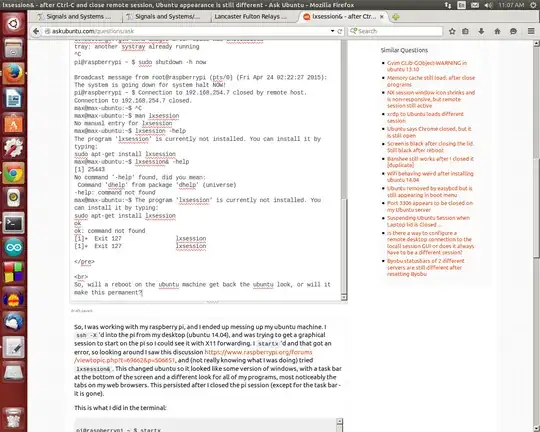Open the Ubuntu Dash home launcher

click(x=13, y=24)
